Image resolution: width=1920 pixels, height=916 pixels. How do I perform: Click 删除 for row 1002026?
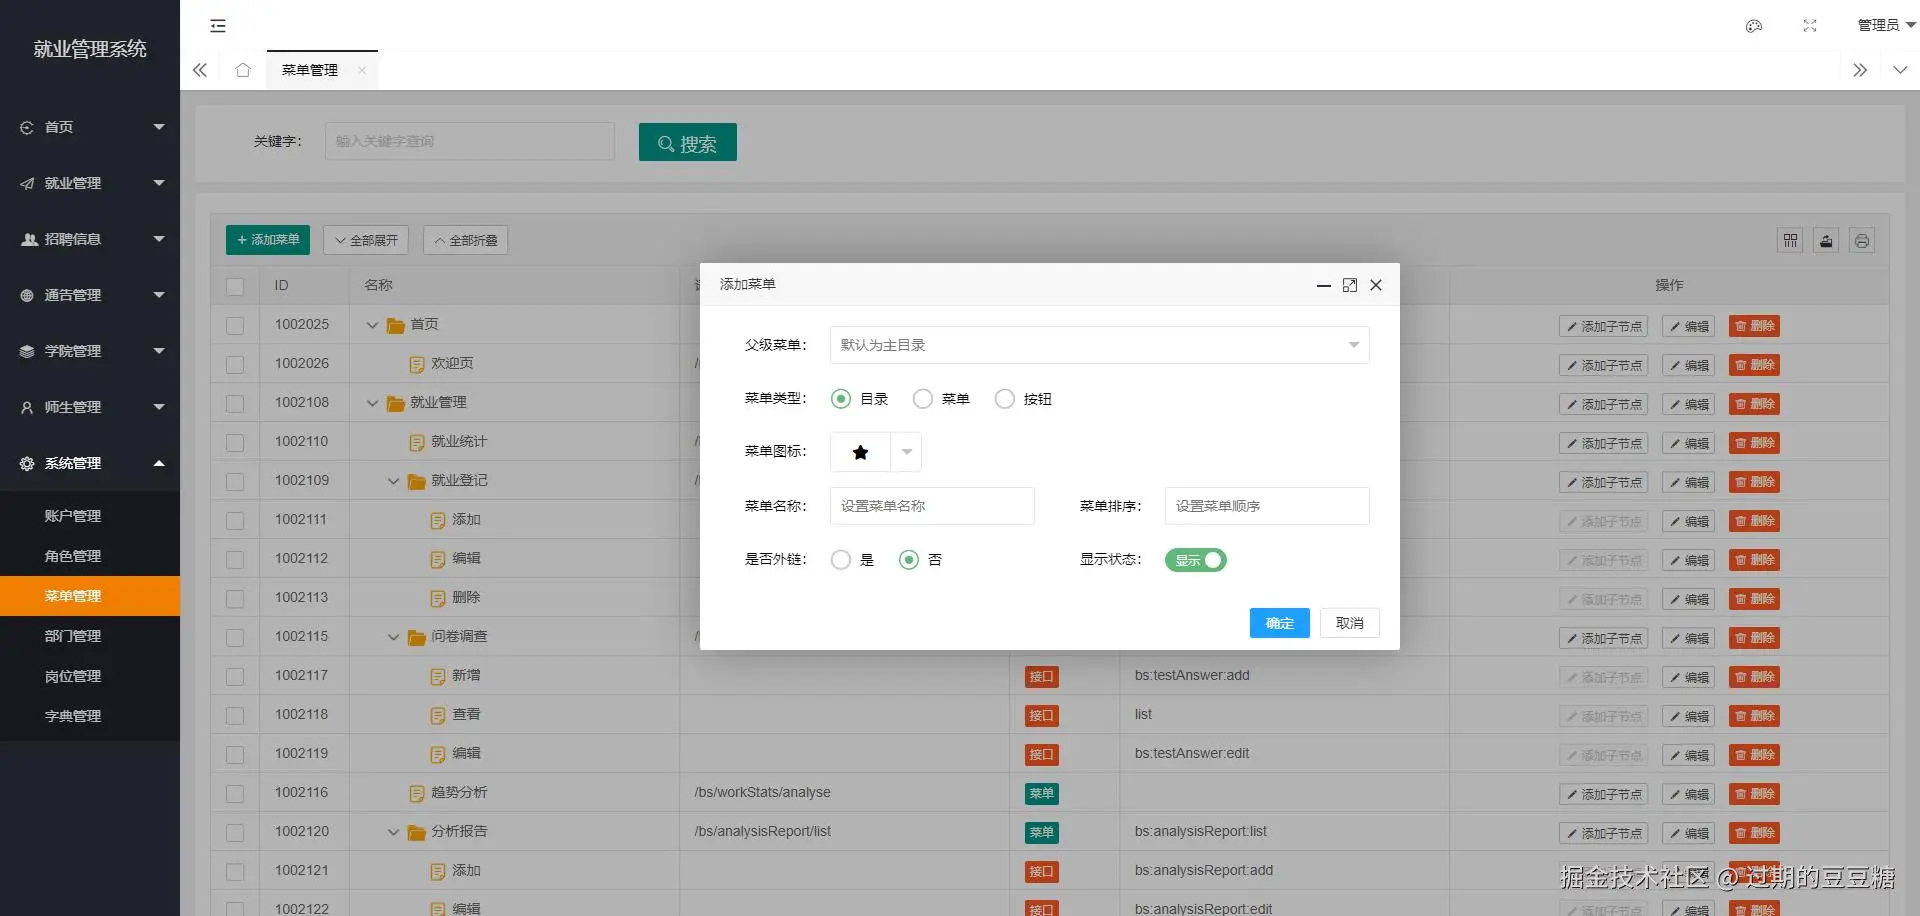1755,365
